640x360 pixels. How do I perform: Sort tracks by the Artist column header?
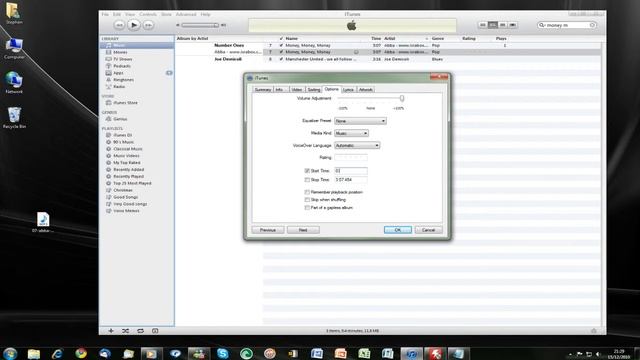pos(406,38)
